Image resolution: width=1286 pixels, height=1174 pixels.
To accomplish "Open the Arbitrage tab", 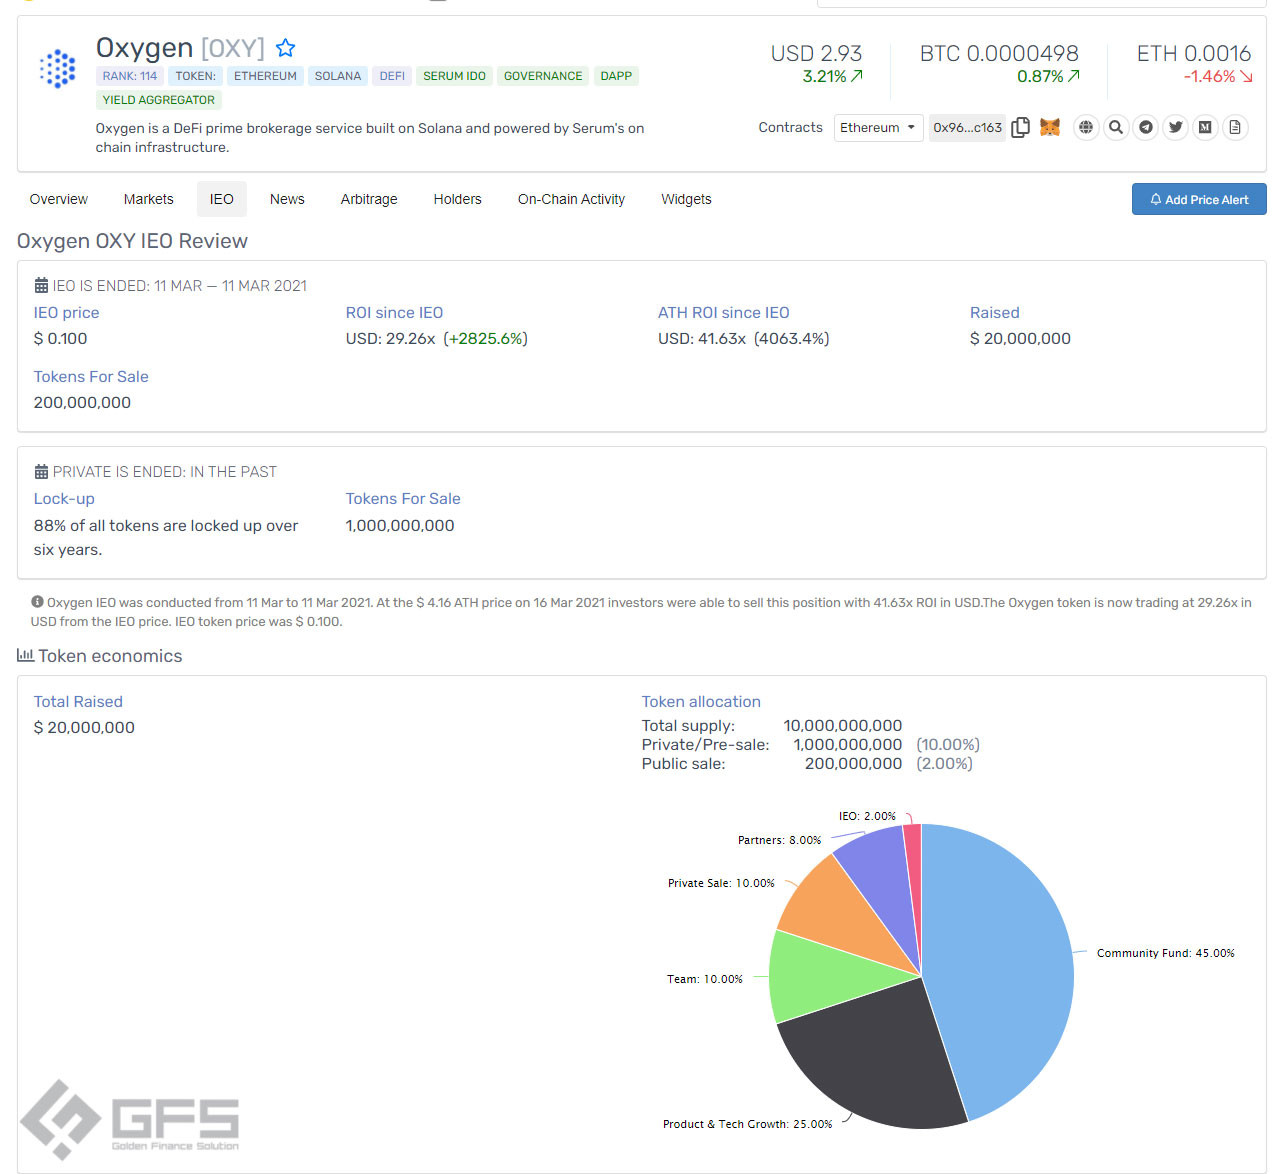I will point(369,199).
